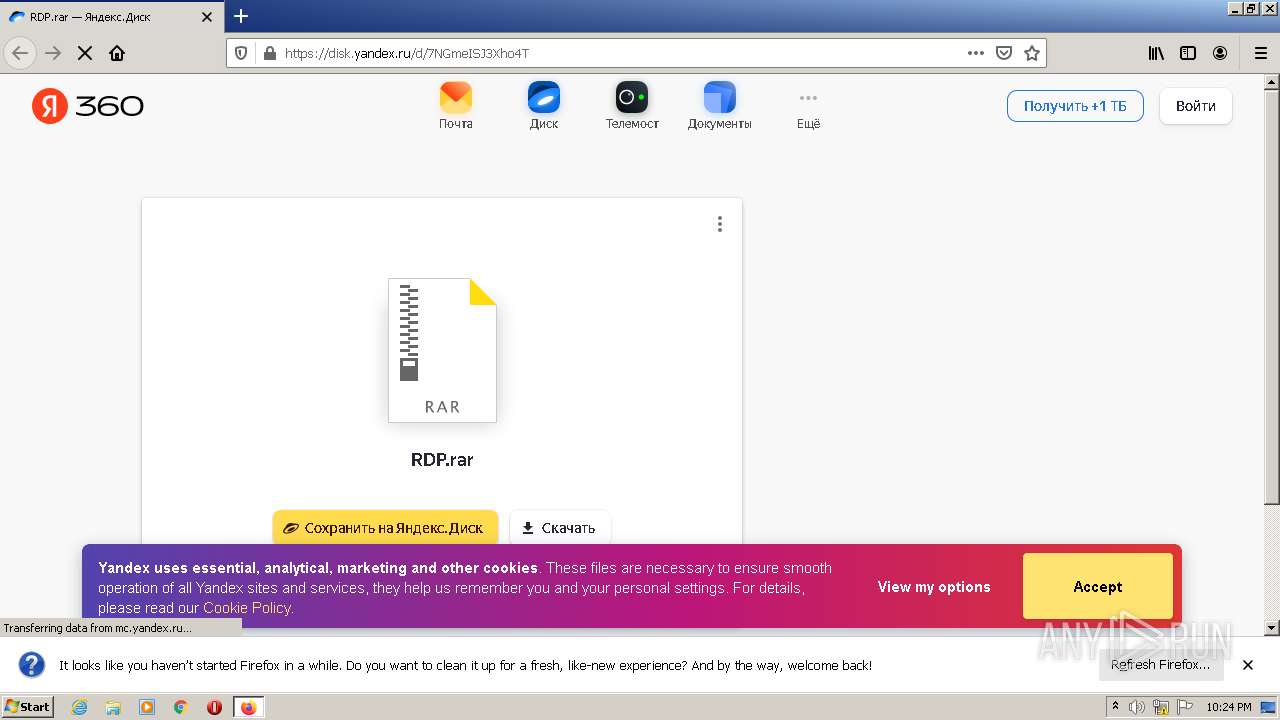This screenshot has height=720, width=1280.
Task: Click the 10:24 PM taskbar clock
Action: pos(1229,707)
